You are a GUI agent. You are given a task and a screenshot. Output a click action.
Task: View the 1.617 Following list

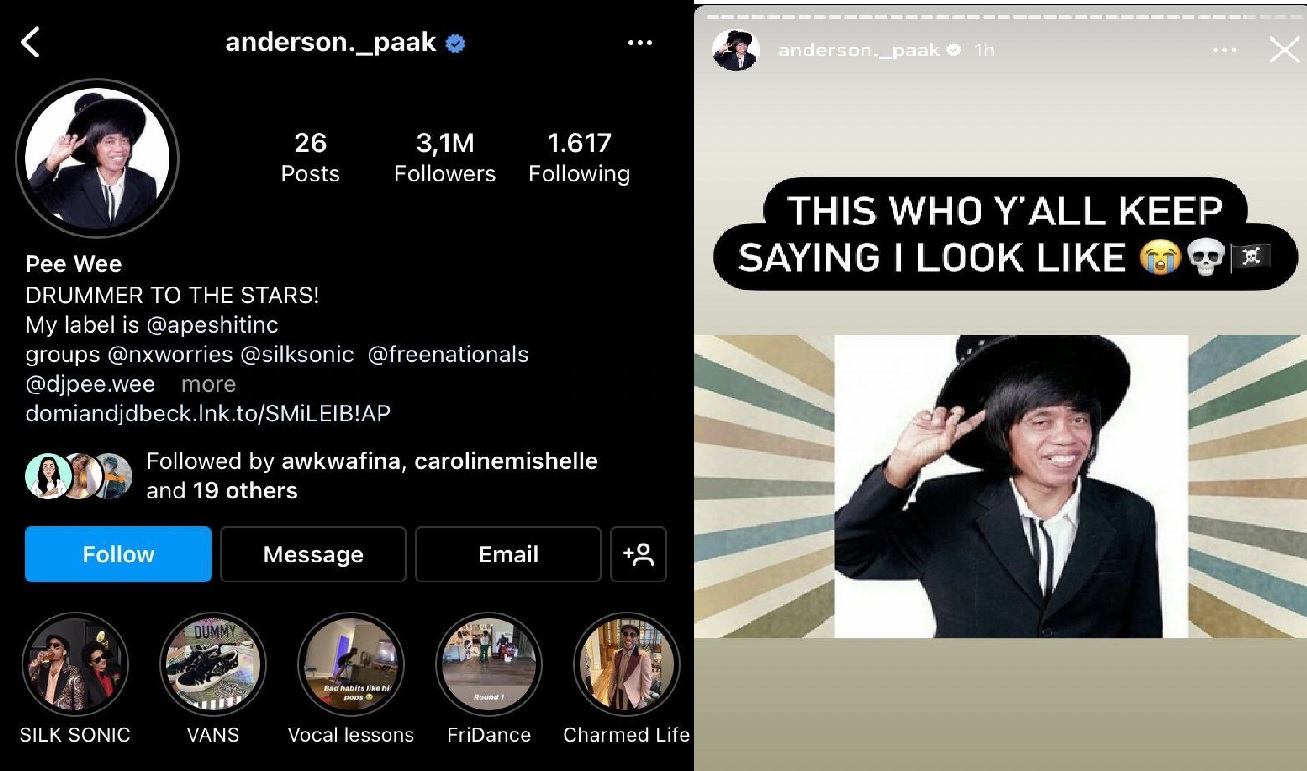coord(579,158)
